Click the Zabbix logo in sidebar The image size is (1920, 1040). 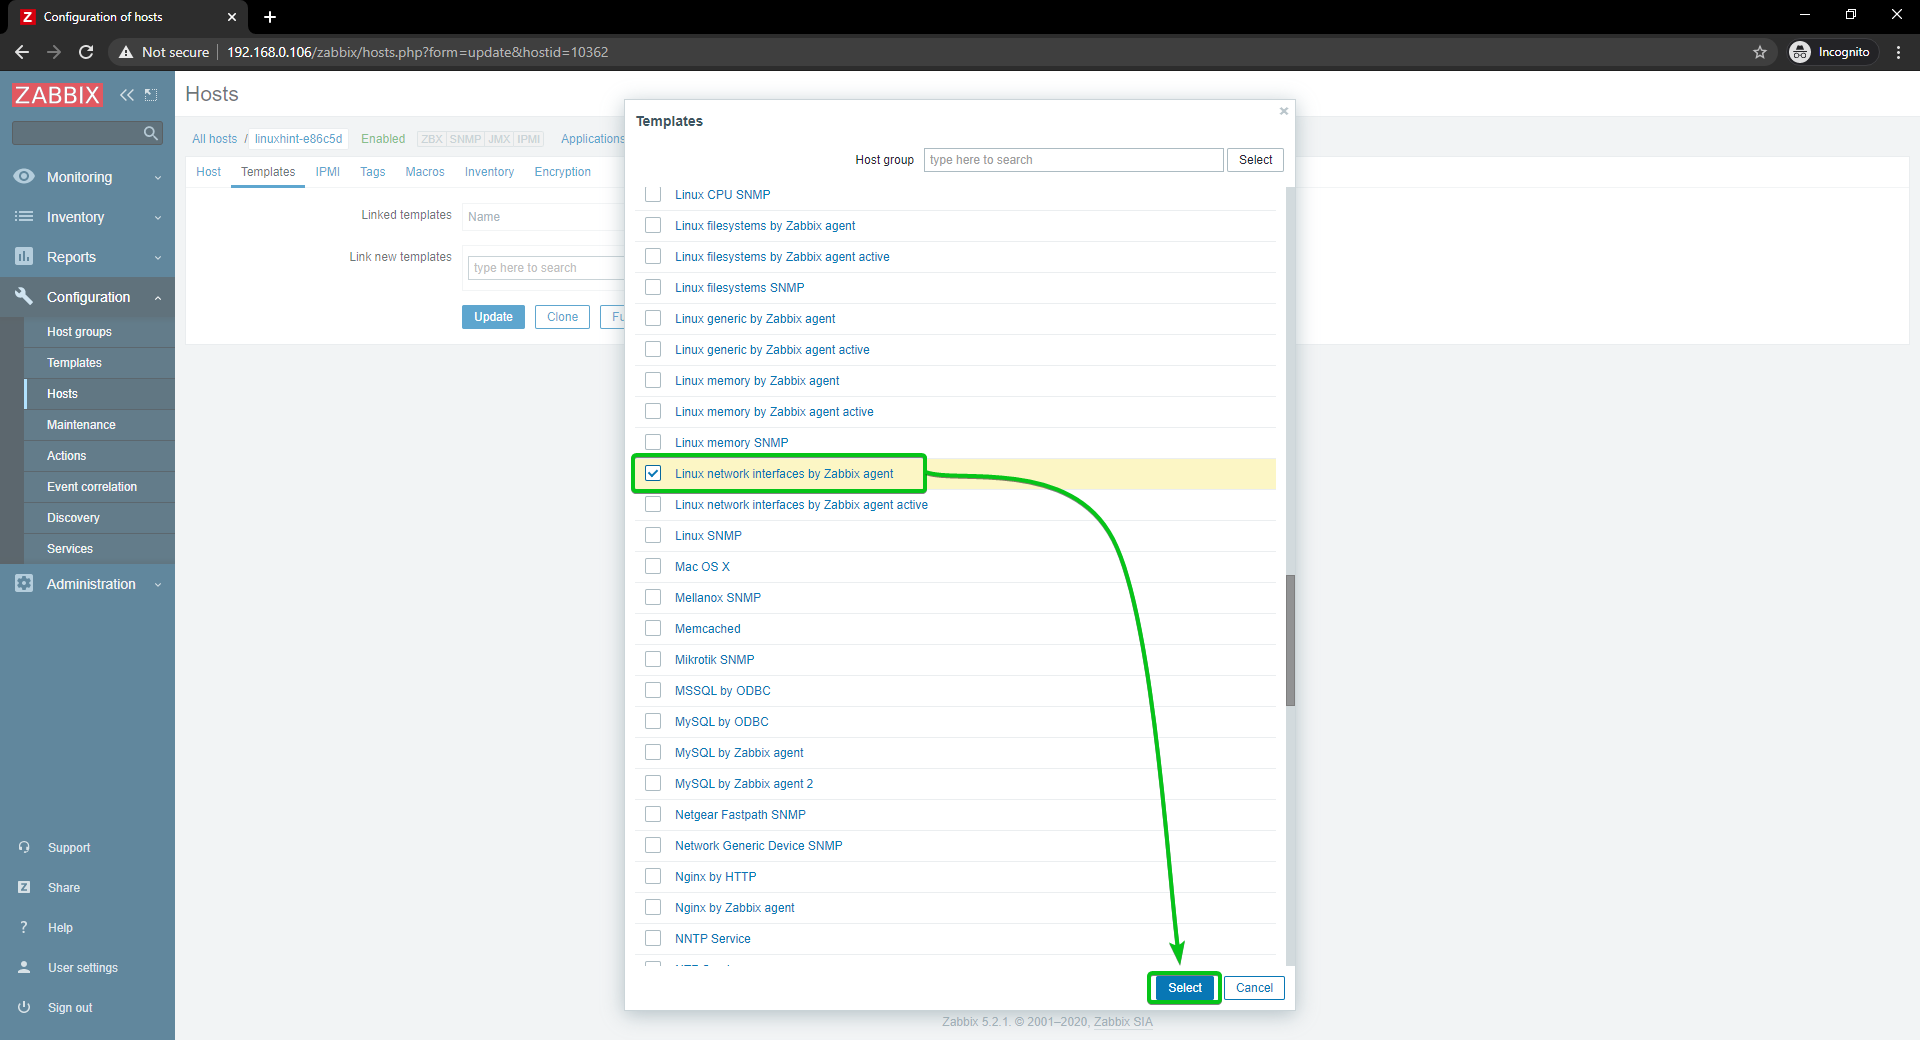tap(57, 95)
